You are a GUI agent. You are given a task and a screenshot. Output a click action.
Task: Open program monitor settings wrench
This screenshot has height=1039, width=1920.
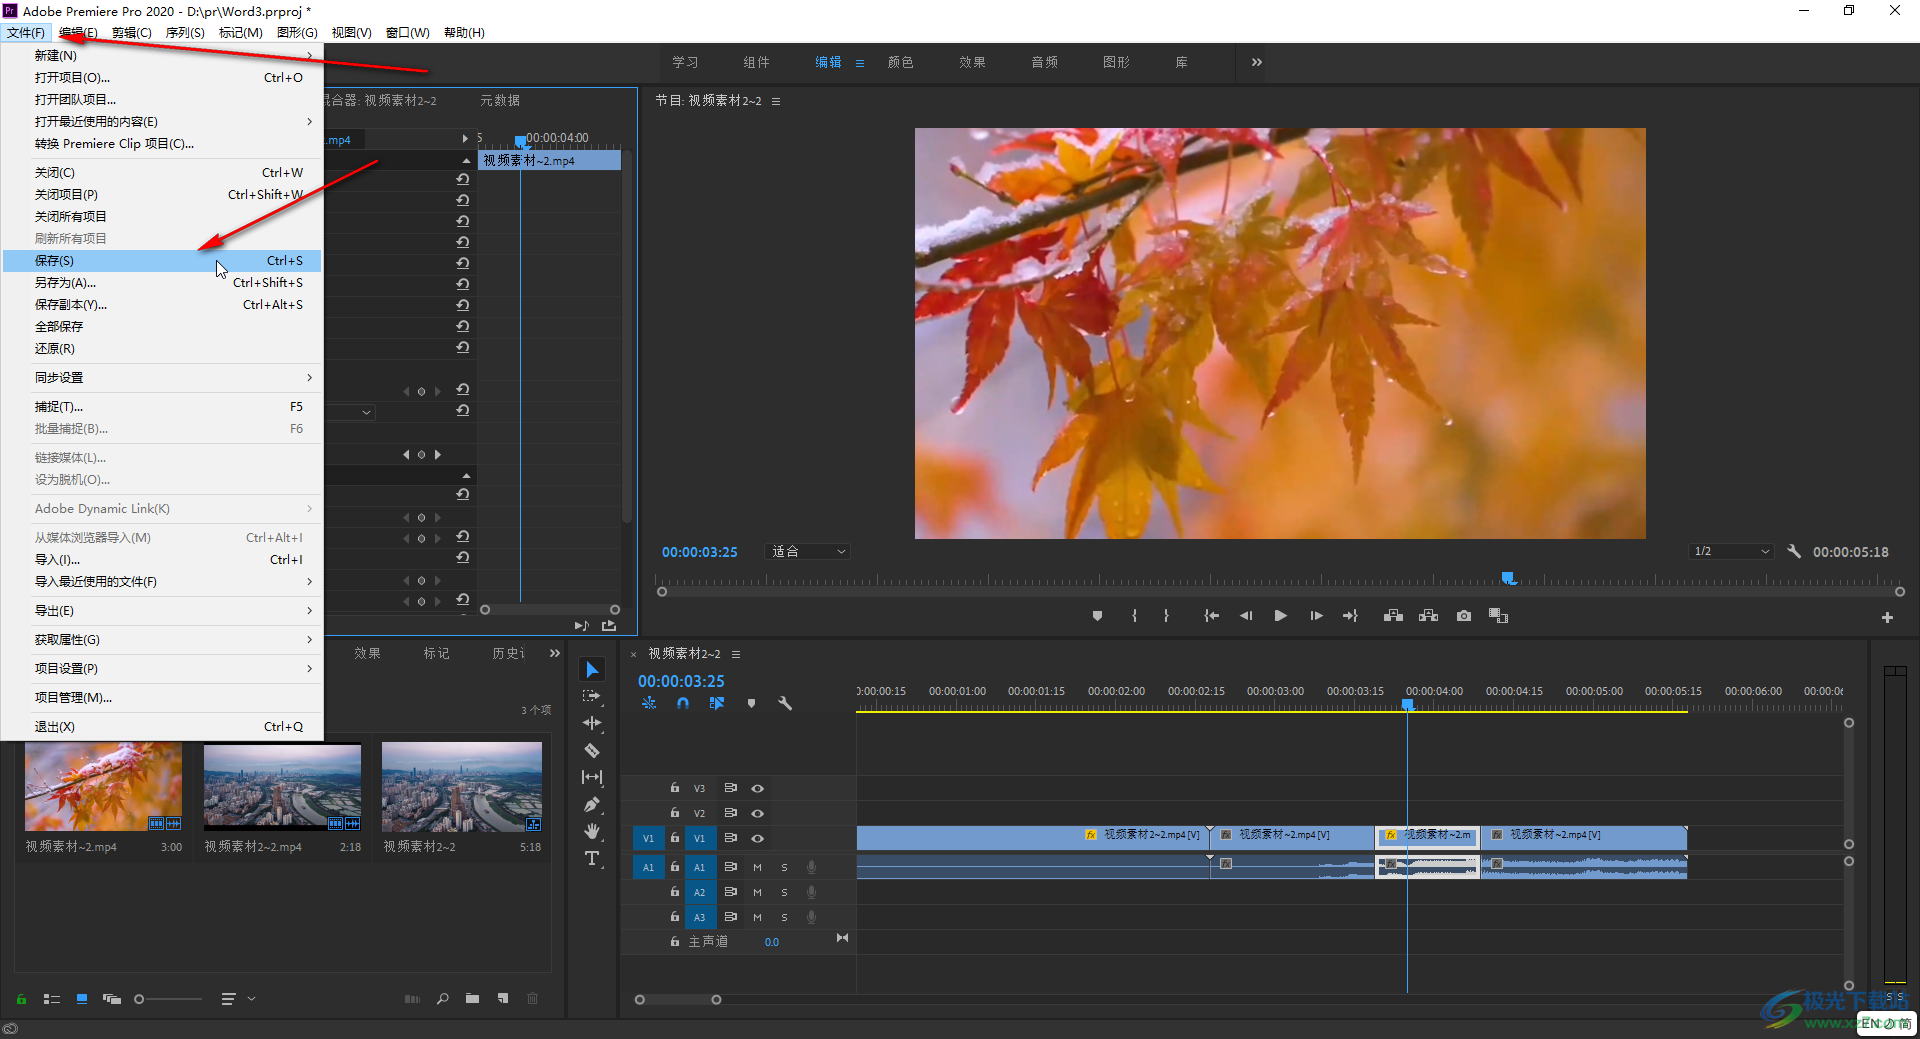pyautogui.click(x=1794, y=551)
